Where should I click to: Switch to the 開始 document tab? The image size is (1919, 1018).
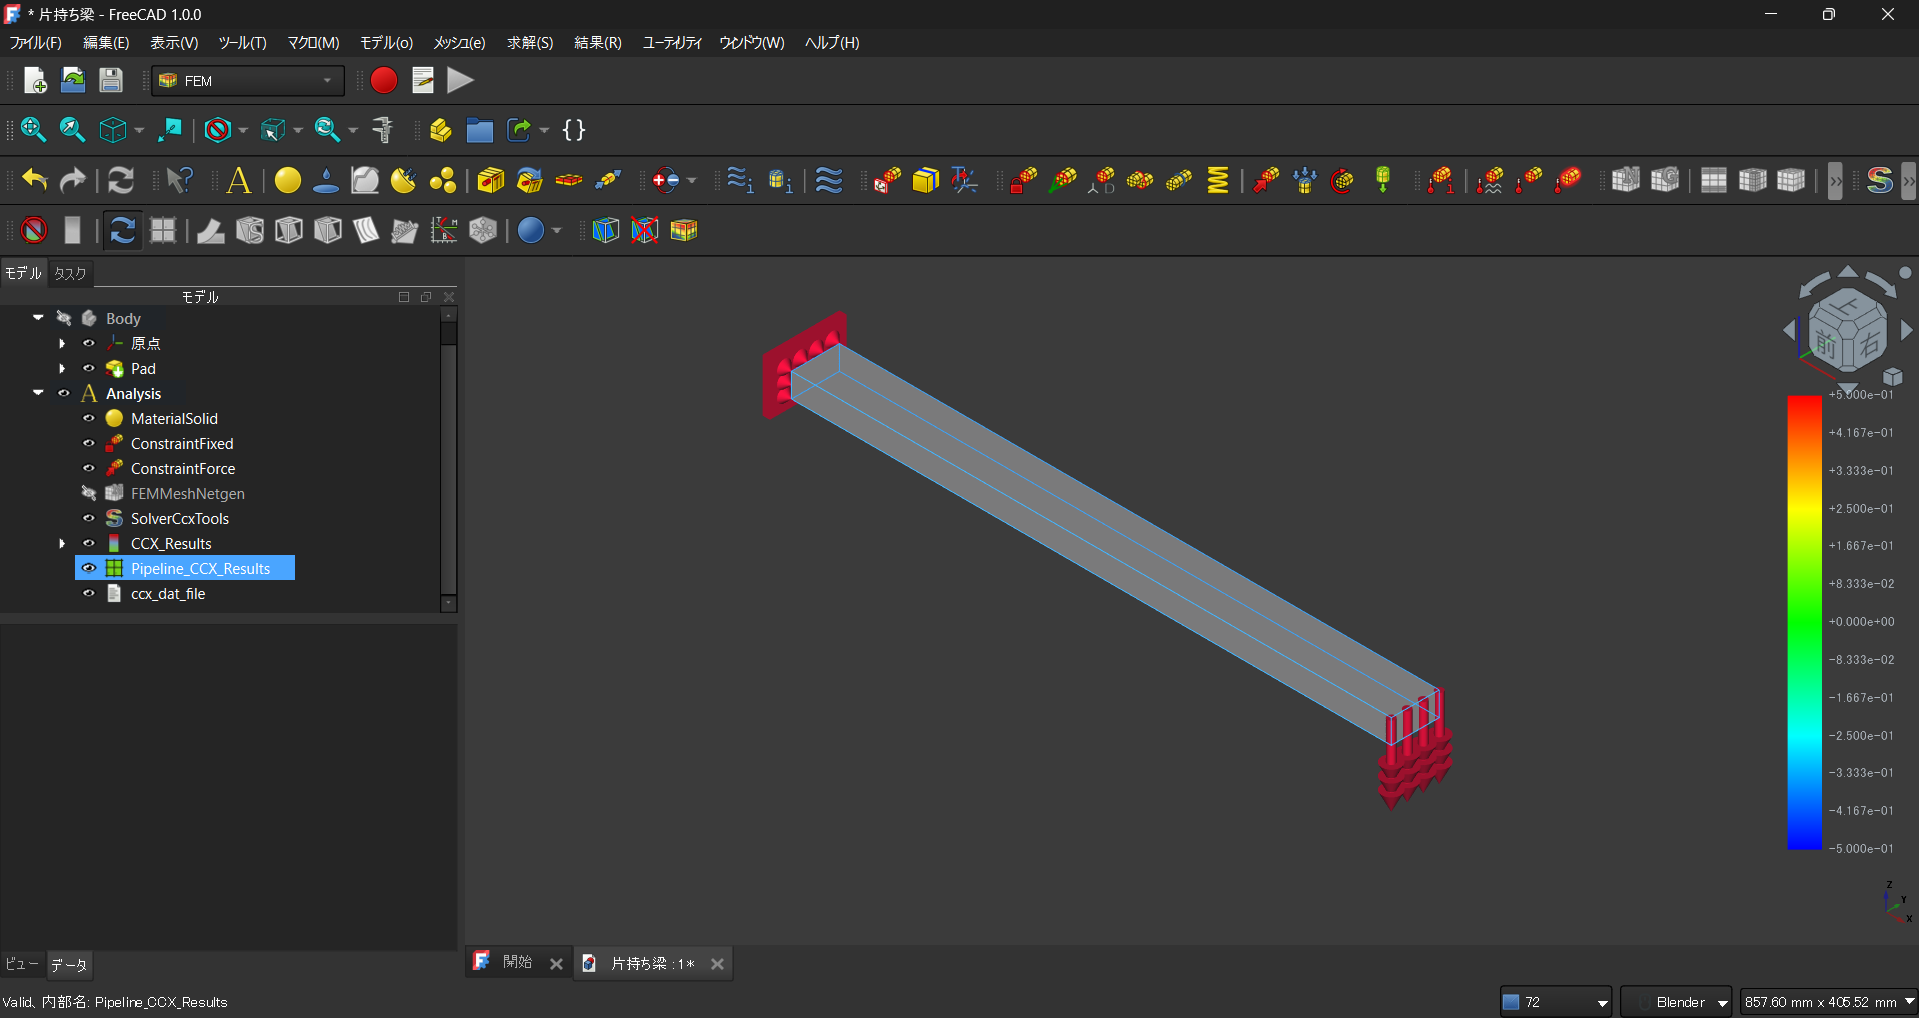[518, 963]
